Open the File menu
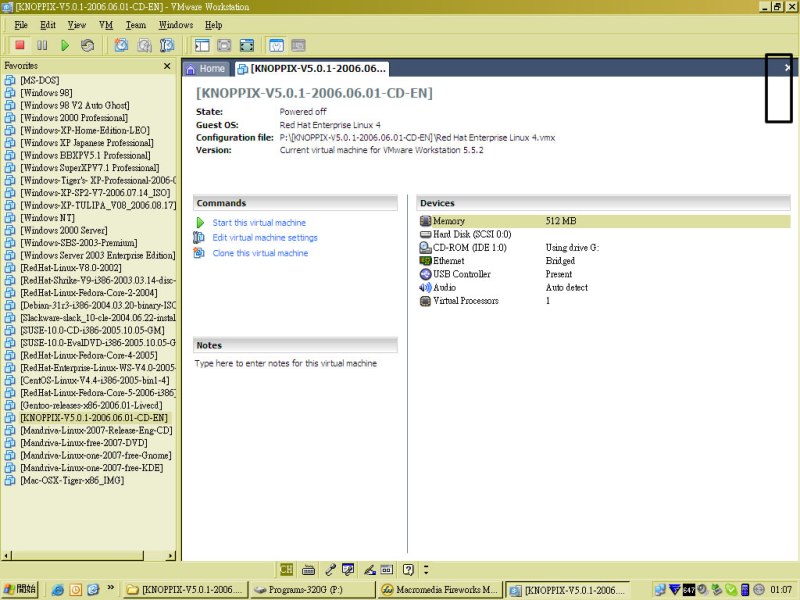Viewport: 800px width, 600px height. pos(21,25)
